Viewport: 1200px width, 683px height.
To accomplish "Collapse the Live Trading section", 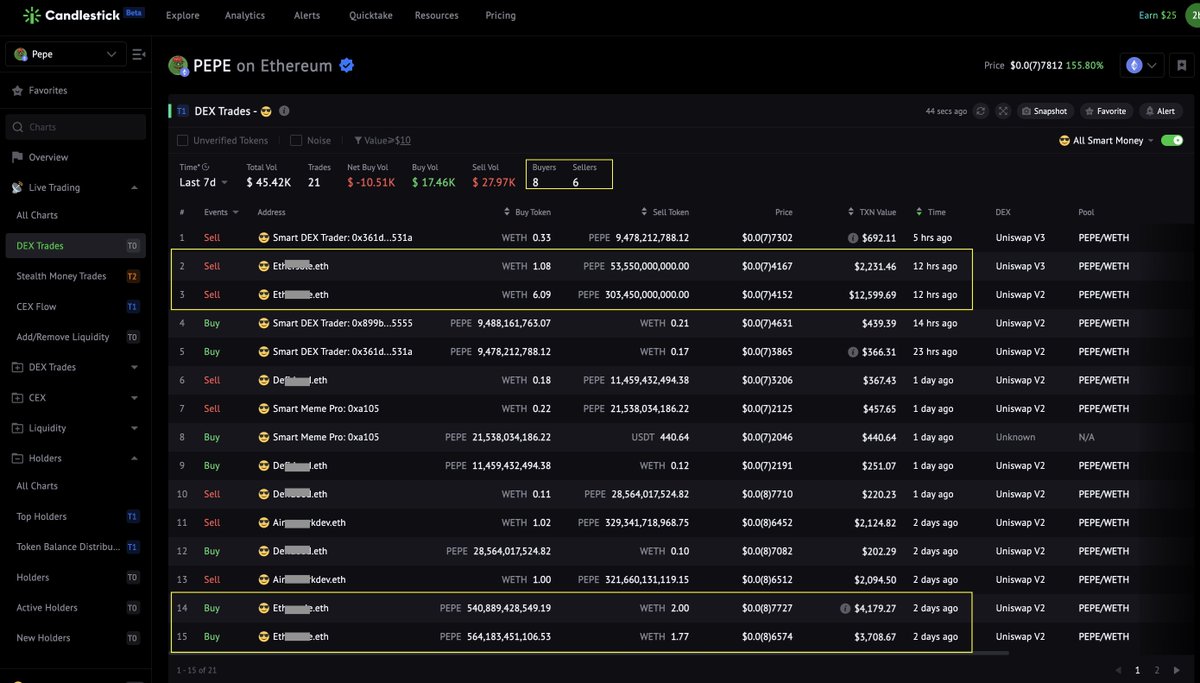I will click(135, 187).
